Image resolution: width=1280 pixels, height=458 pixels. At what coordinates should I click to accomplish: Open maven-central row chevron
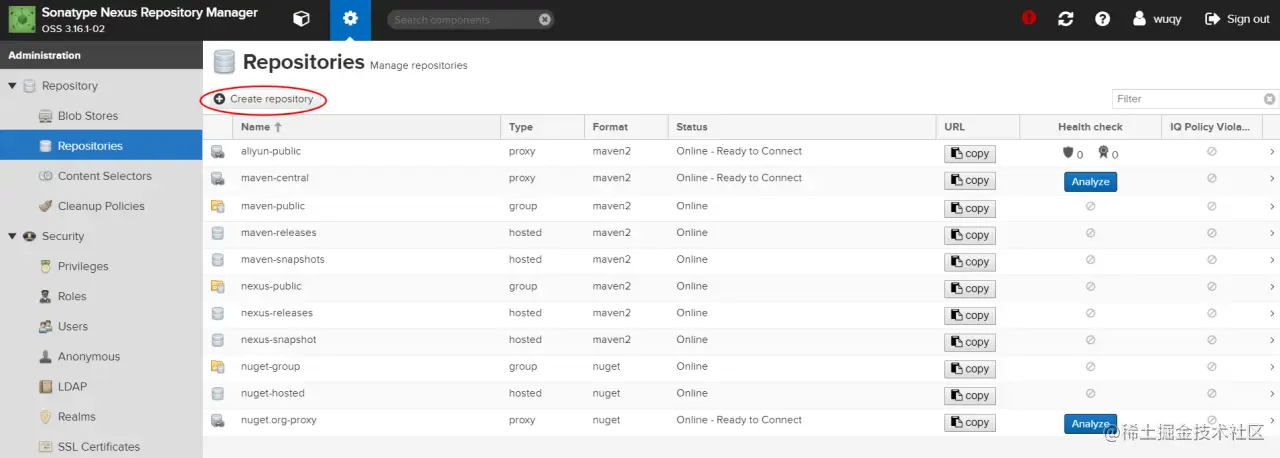coord(1272,179)
